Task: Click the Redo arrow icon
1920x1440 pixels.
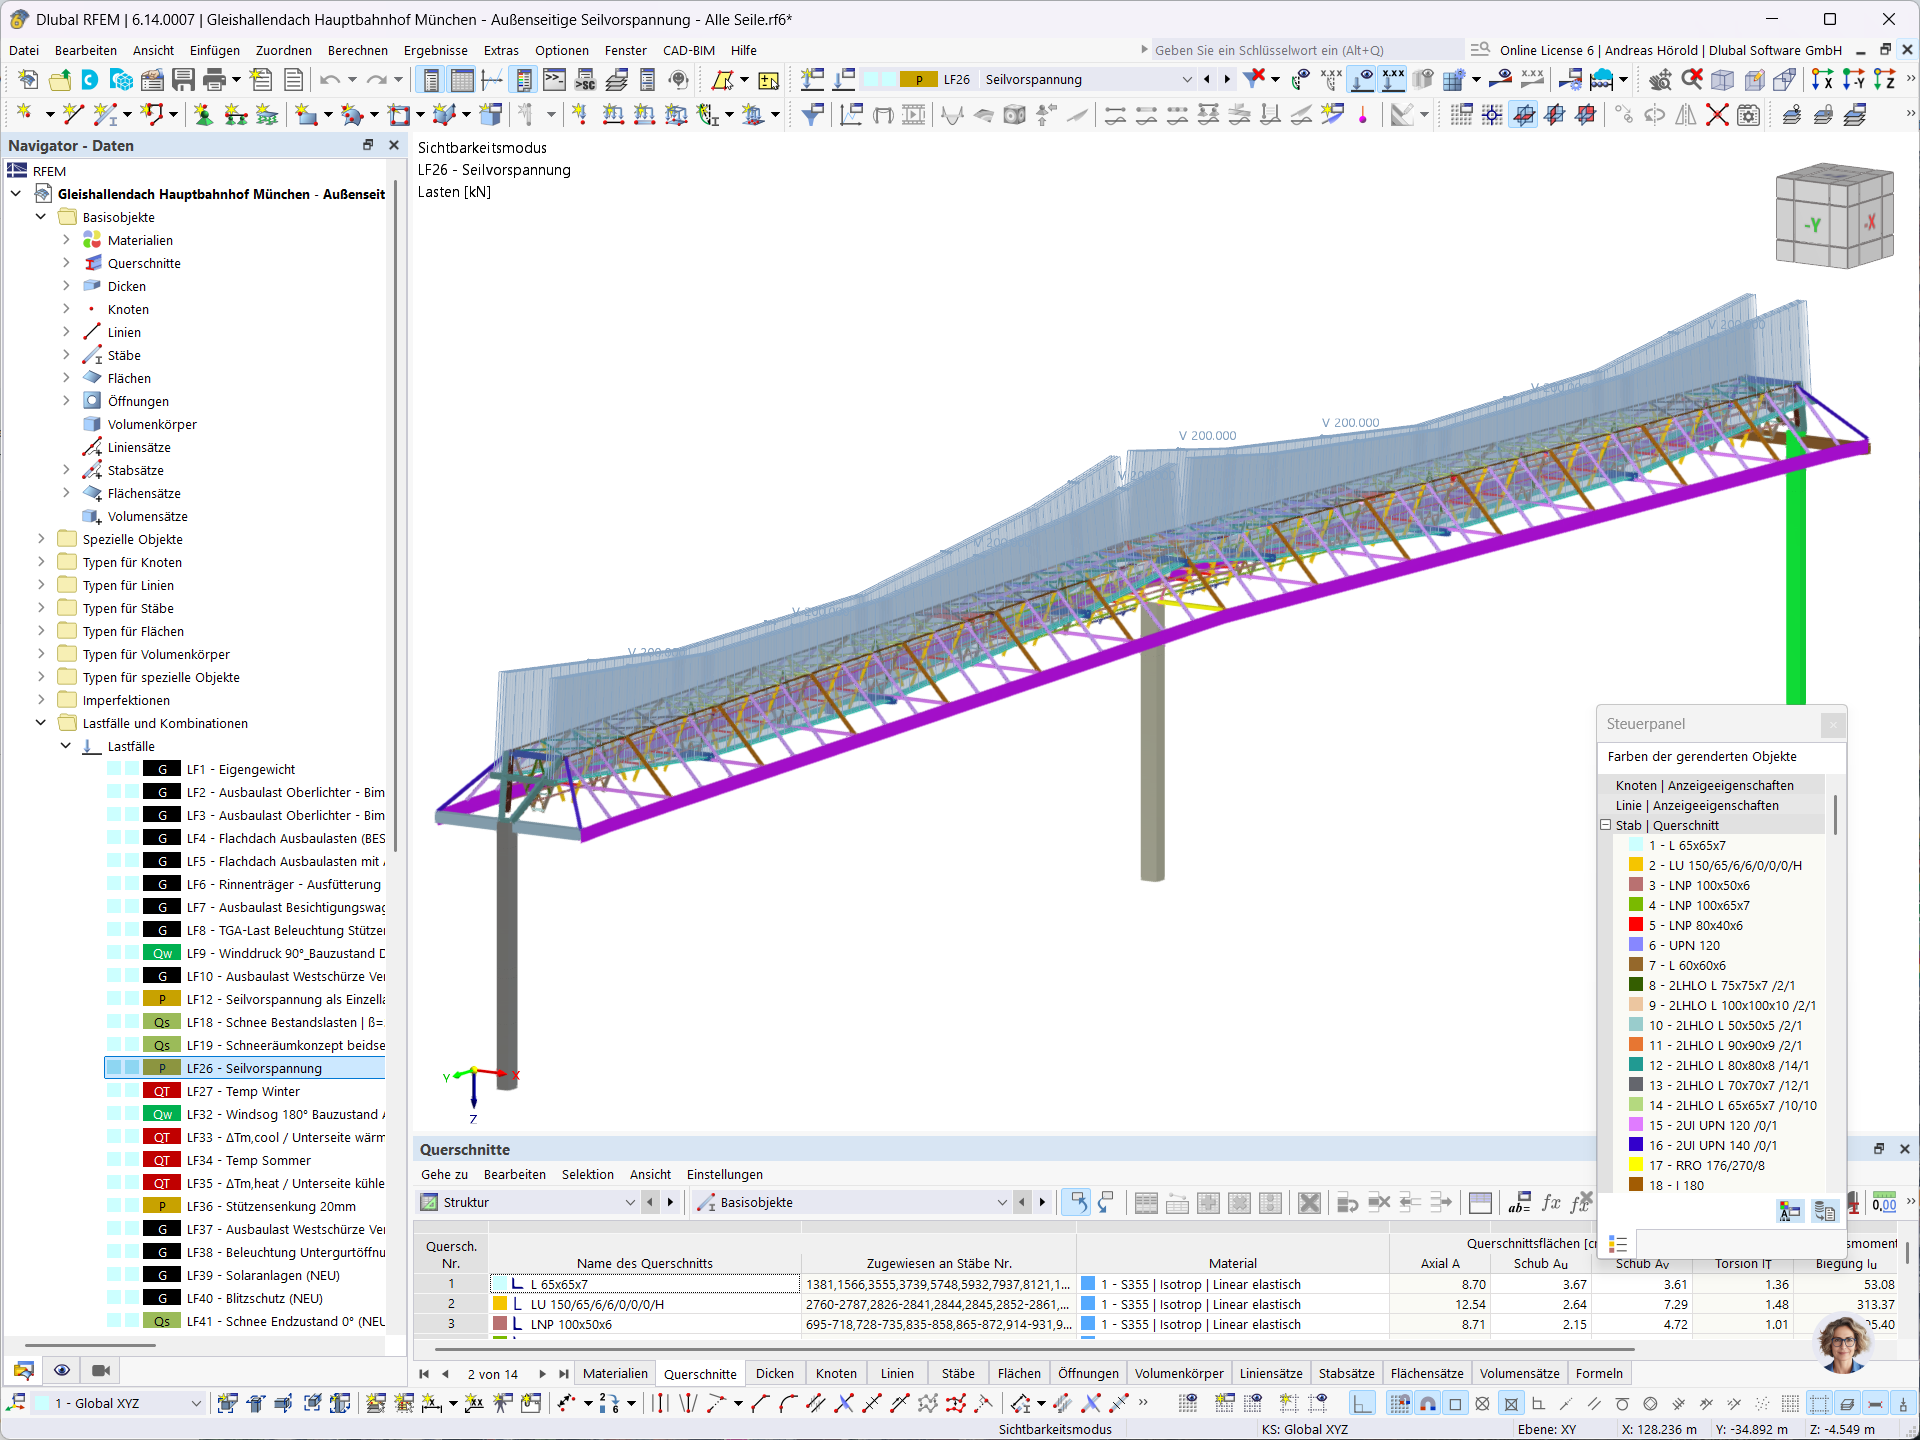Action: 376,80
